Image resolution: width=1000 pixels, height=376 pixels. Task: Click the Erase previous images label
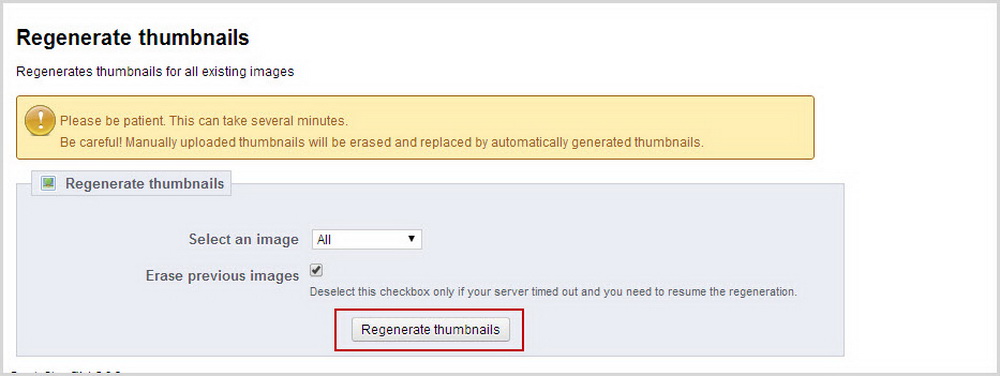point(223,276)
